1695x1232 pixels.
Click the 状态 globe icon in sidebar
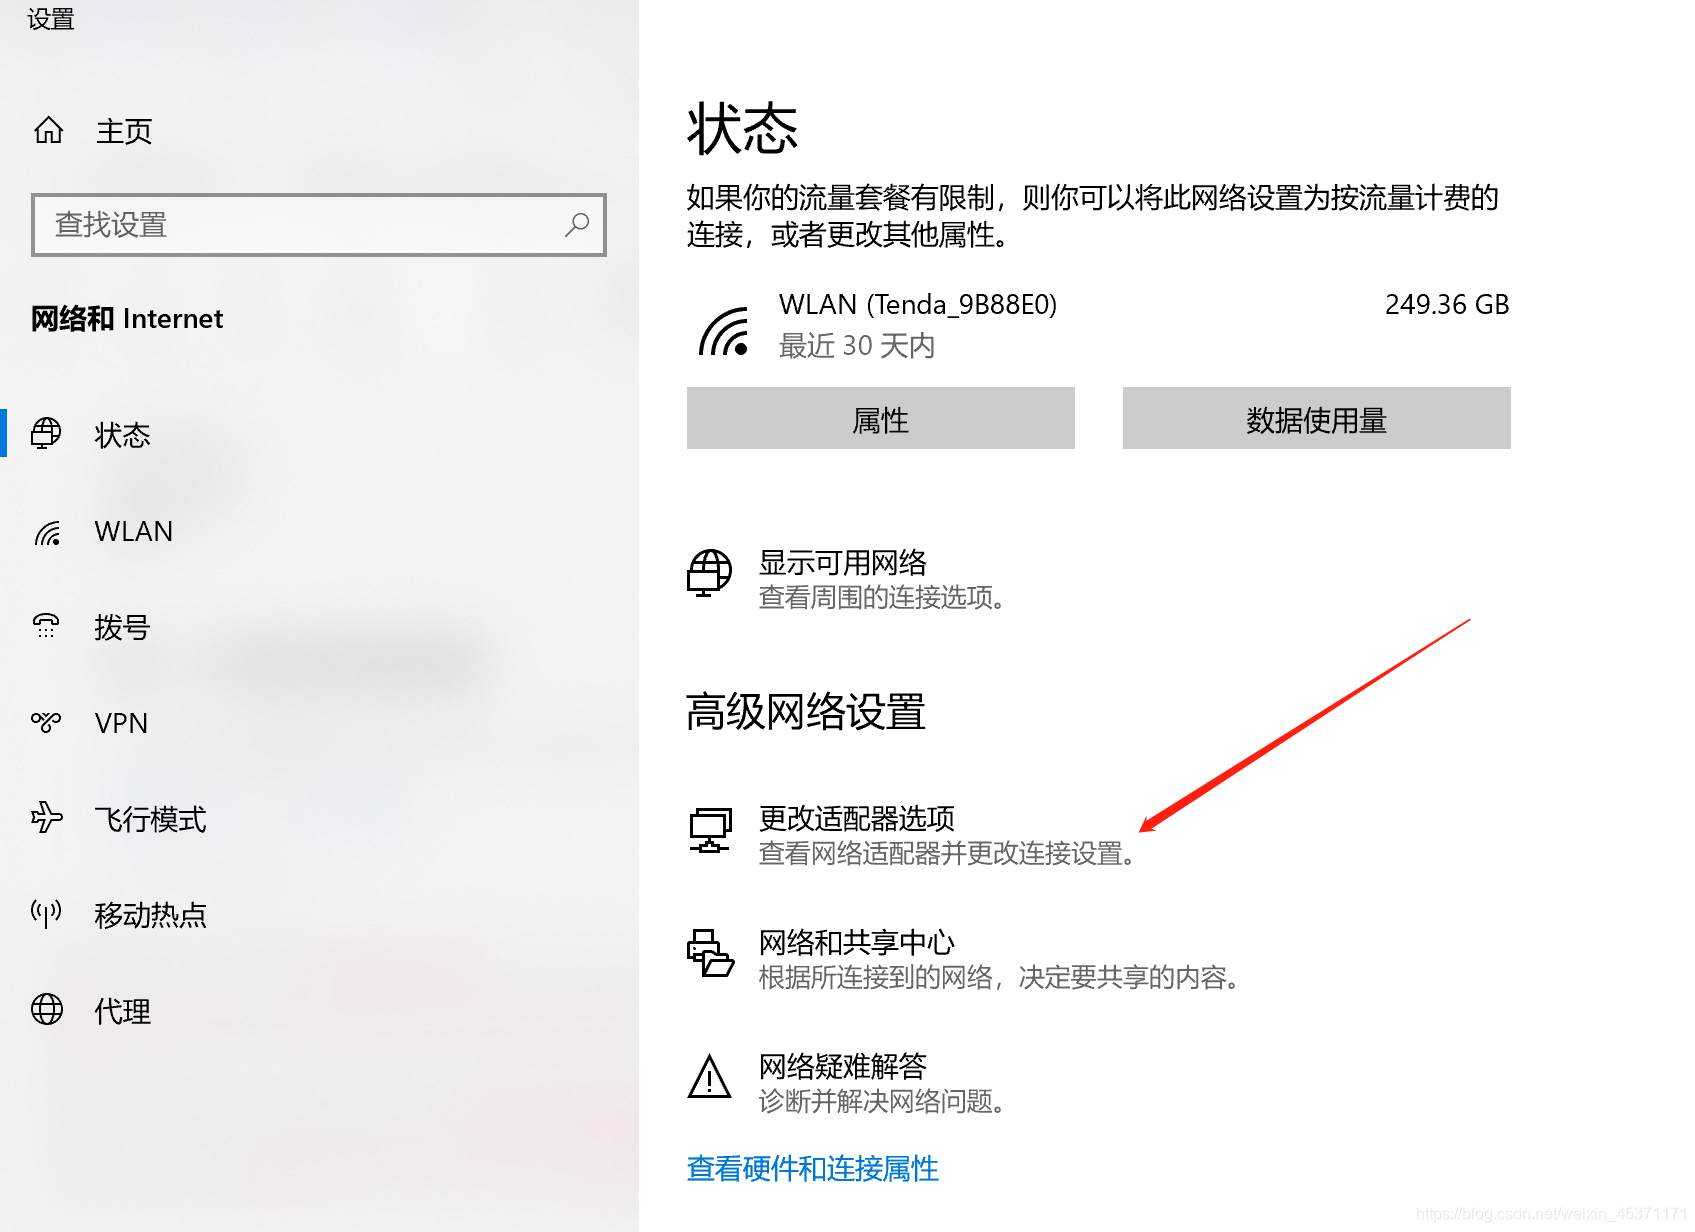[46, 434]
